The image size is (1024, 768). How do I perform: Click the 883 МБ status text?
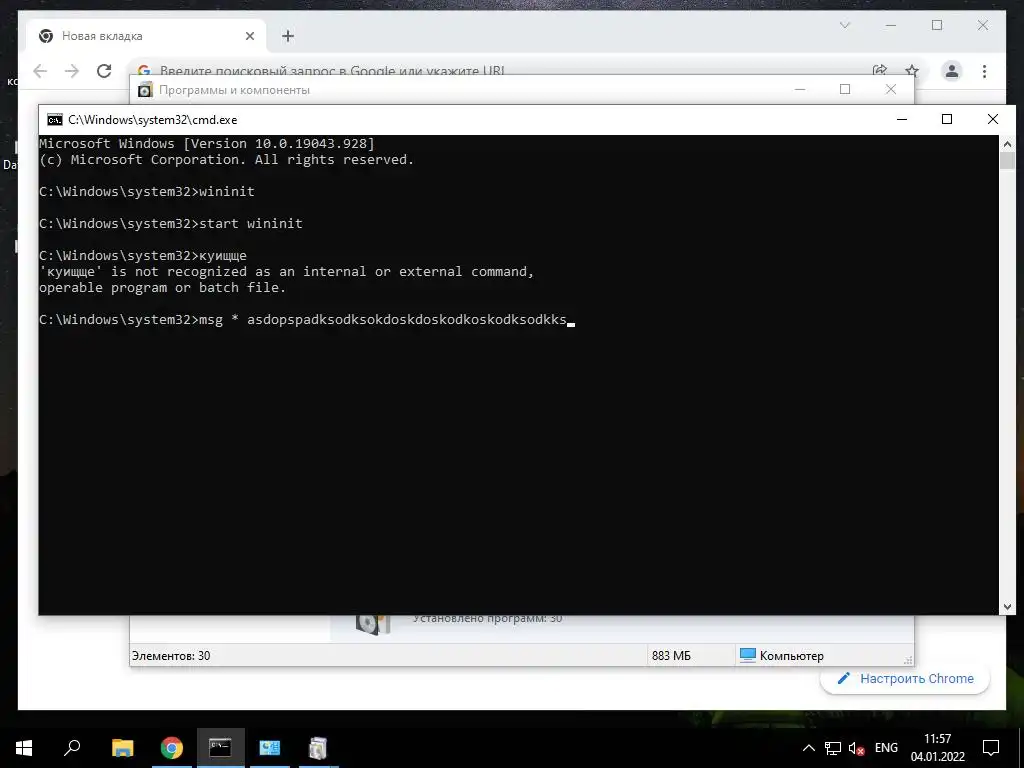(671, 656)
